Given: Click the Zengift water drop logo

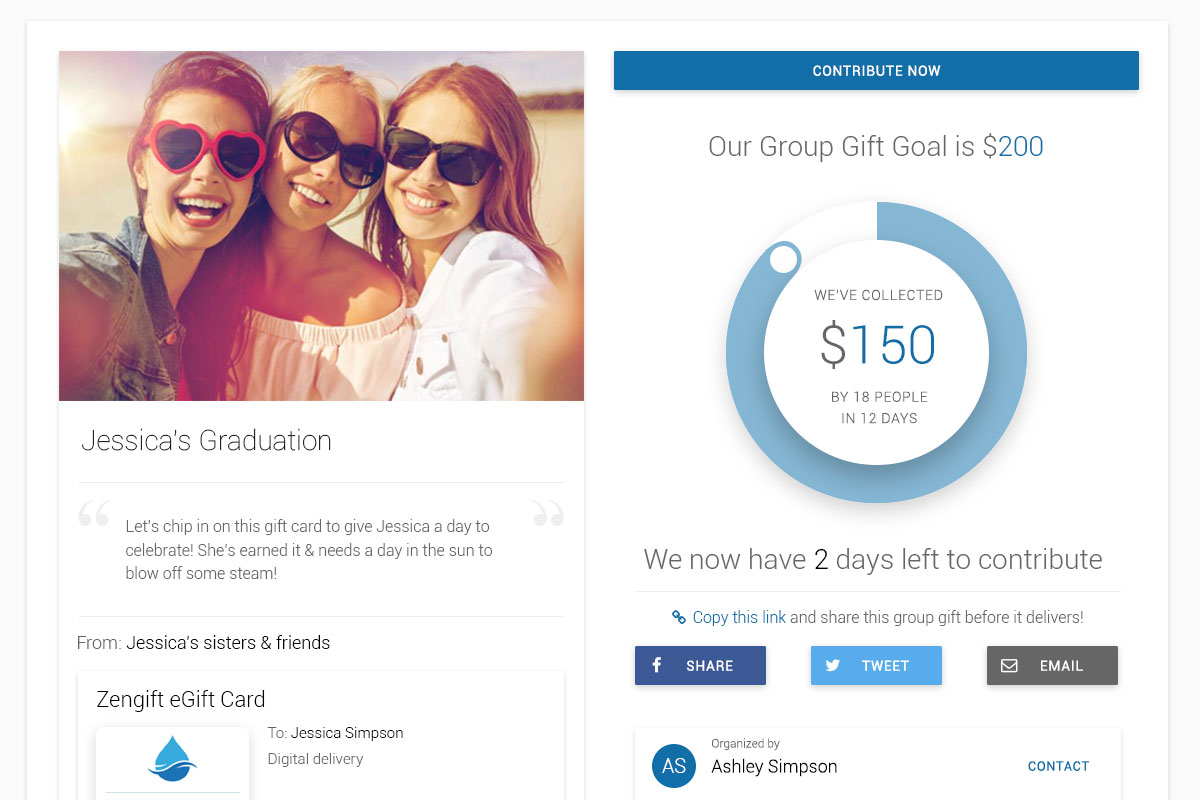Looking at the screenshot, I should pyautogui.click(x=172, y=758).
